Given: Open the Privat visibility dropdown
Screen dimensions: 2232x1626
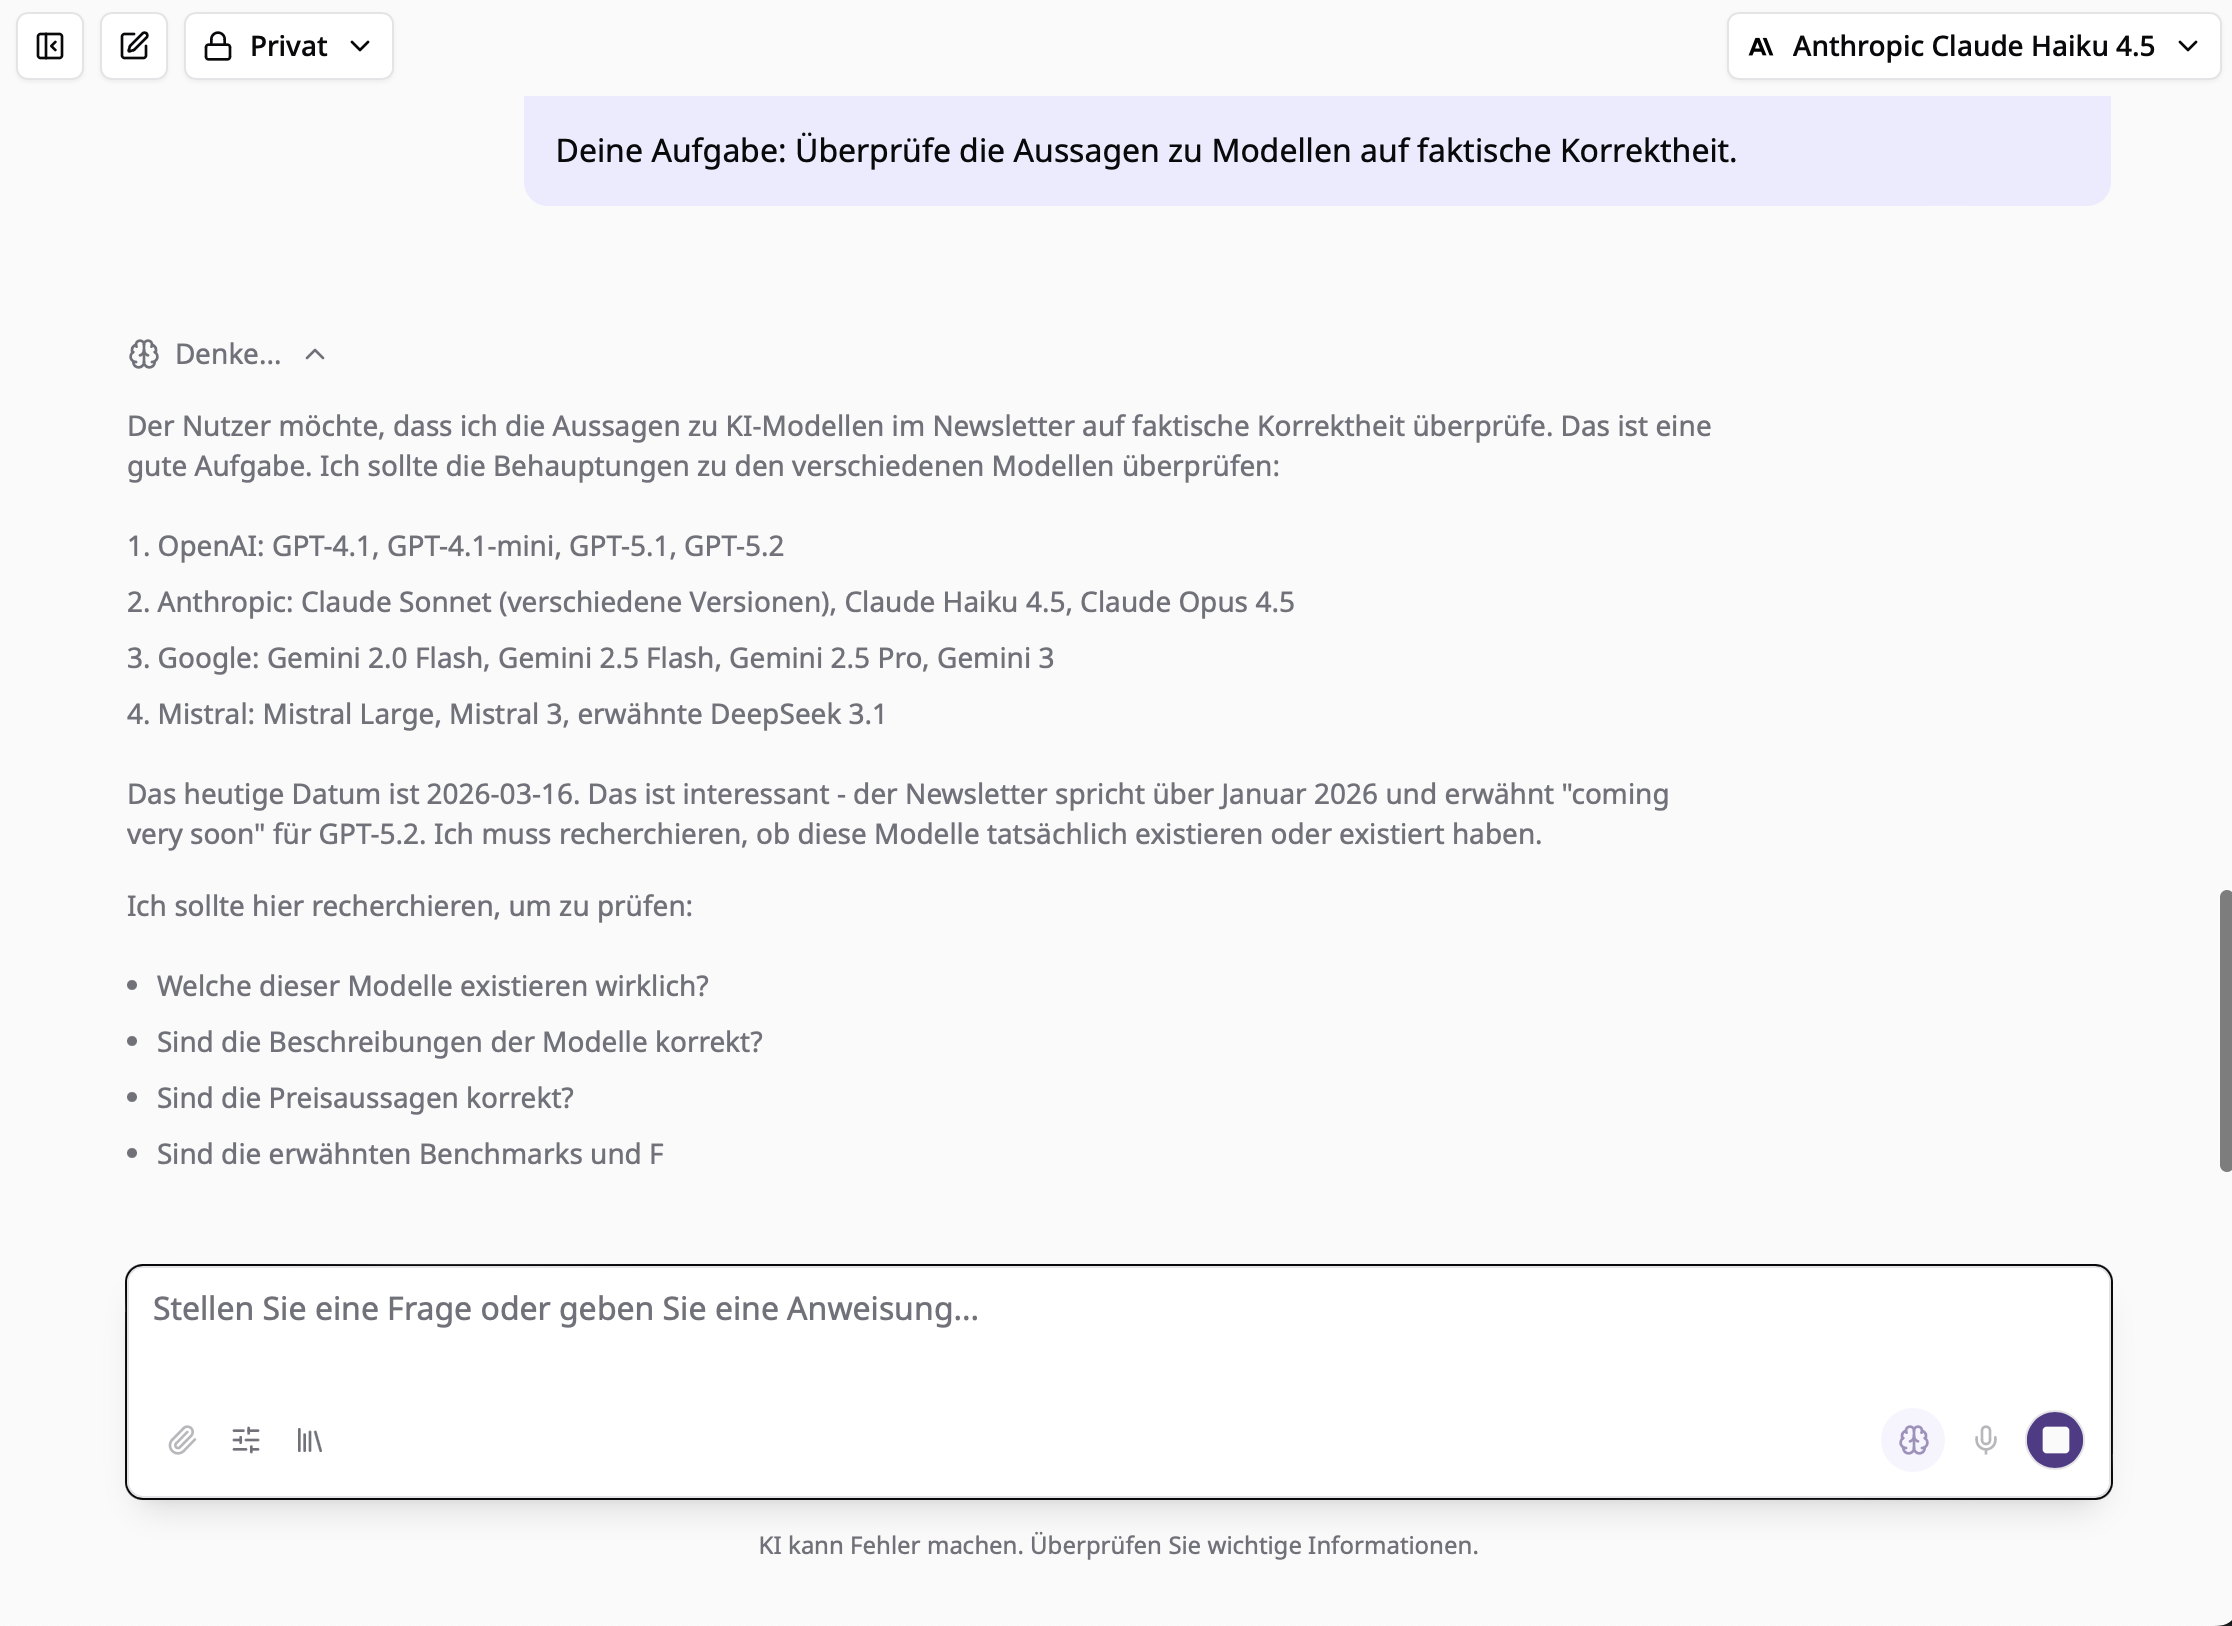Looking at the screenshot, I should click(288, 46).
